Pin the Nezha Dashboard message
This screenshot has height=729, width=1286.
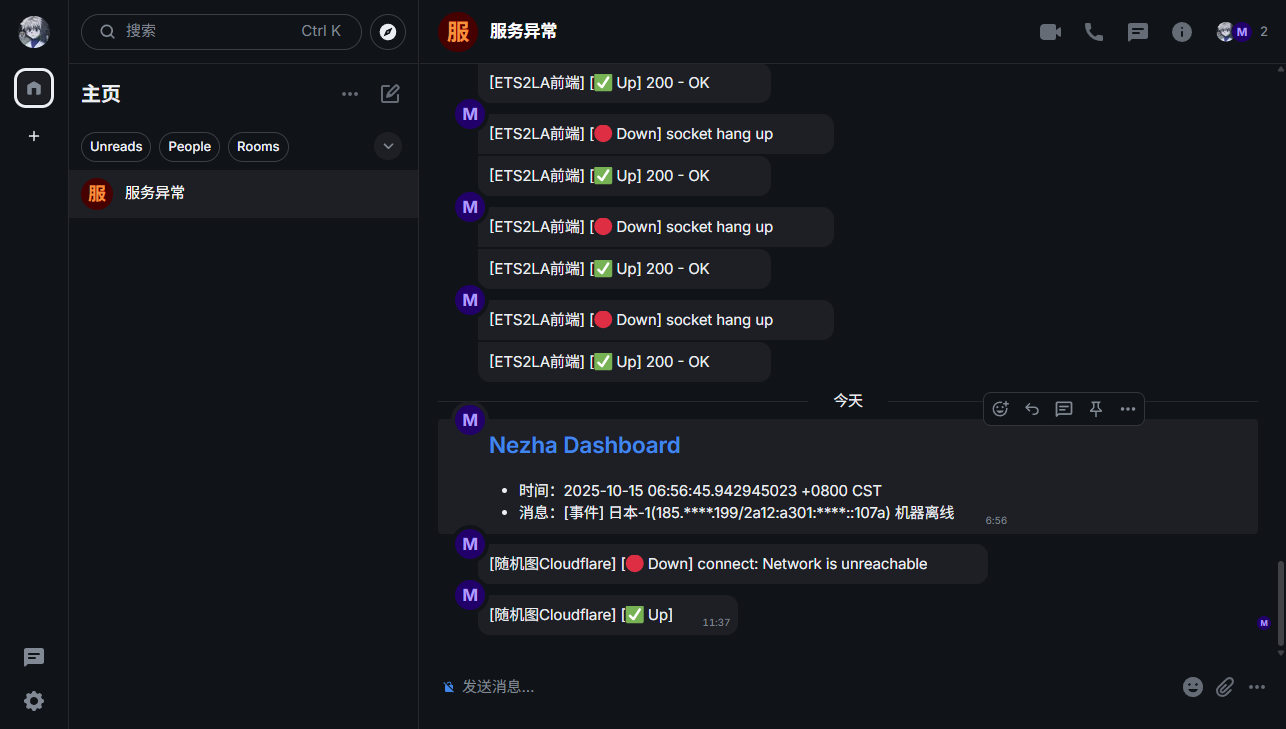coord(1096,408)
